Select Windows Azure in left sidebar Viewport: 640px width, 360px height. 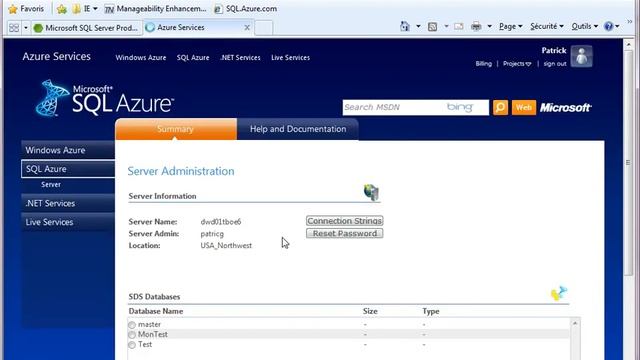pos(68,150)
